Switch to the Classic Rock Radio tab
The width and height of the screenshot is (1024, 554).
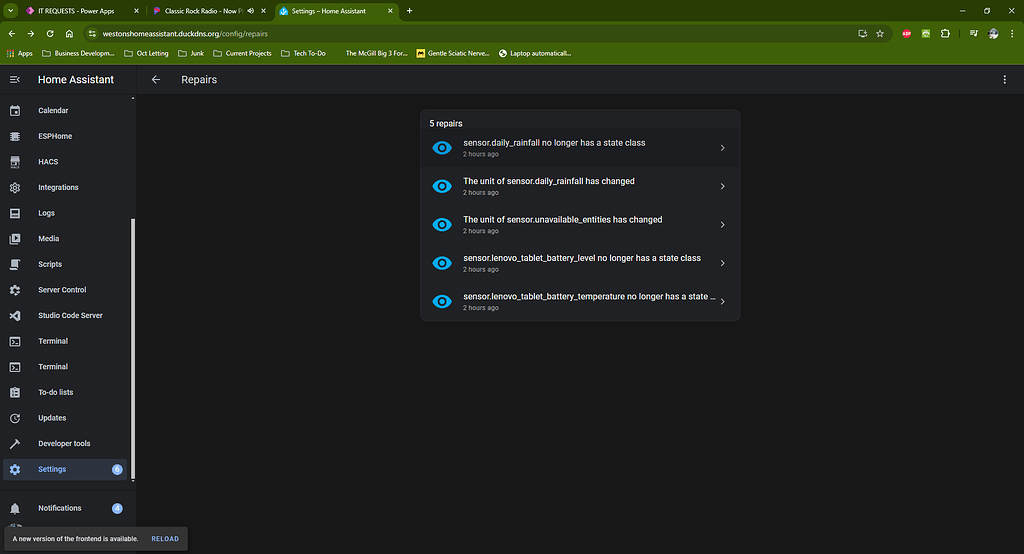point(203,11)
